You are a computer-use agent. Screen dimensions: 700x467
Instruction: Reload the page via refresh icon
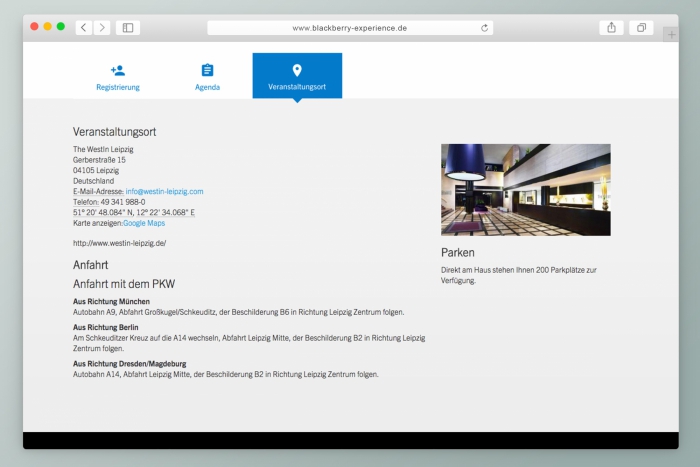coord(484,28)
